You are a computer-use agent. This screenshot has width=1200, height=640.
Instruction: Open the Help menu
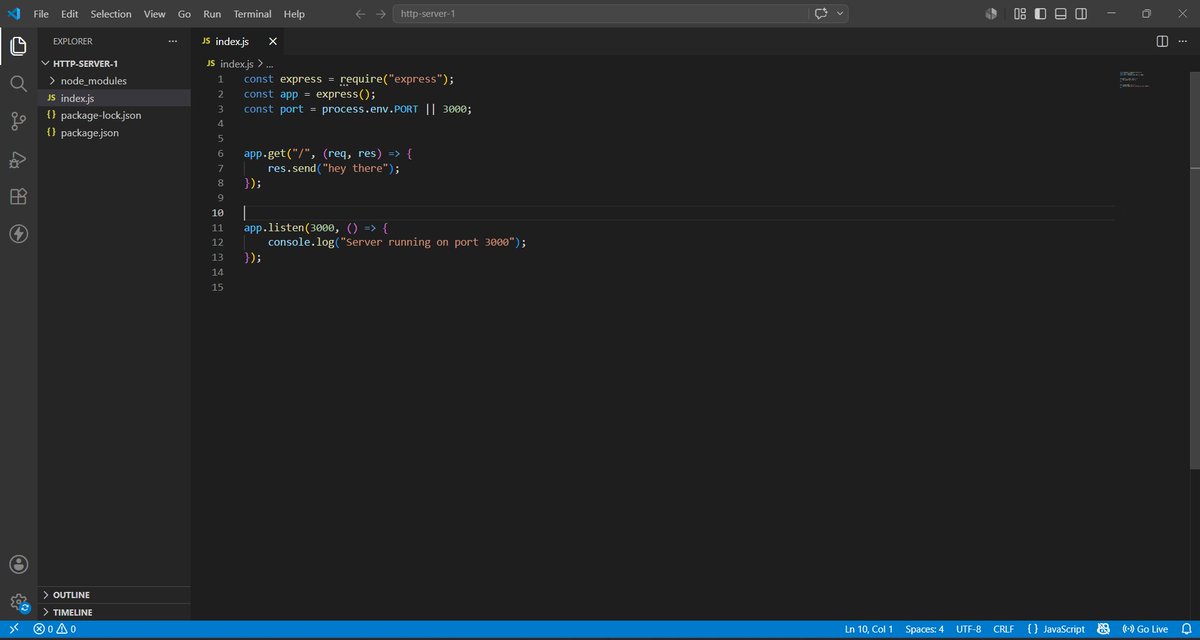pos(294,14)
